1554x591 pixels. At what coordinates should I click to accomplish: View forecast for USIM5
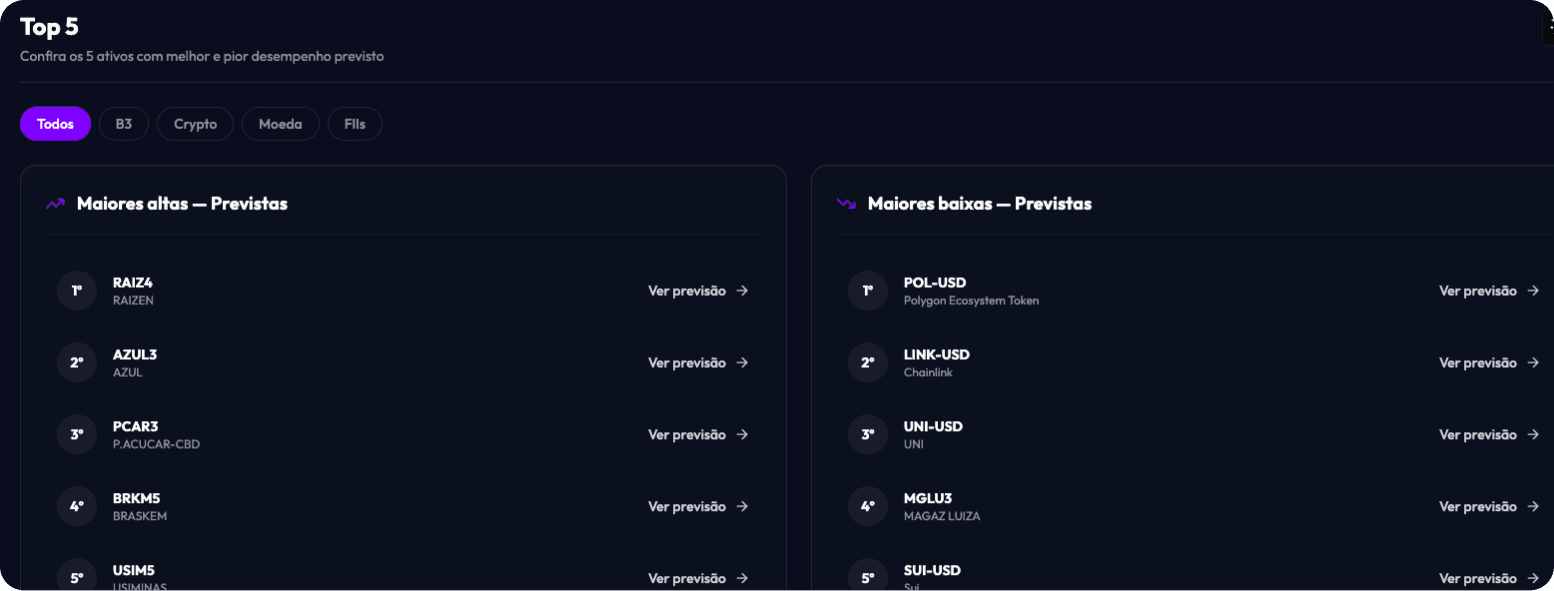pos(698,579)
